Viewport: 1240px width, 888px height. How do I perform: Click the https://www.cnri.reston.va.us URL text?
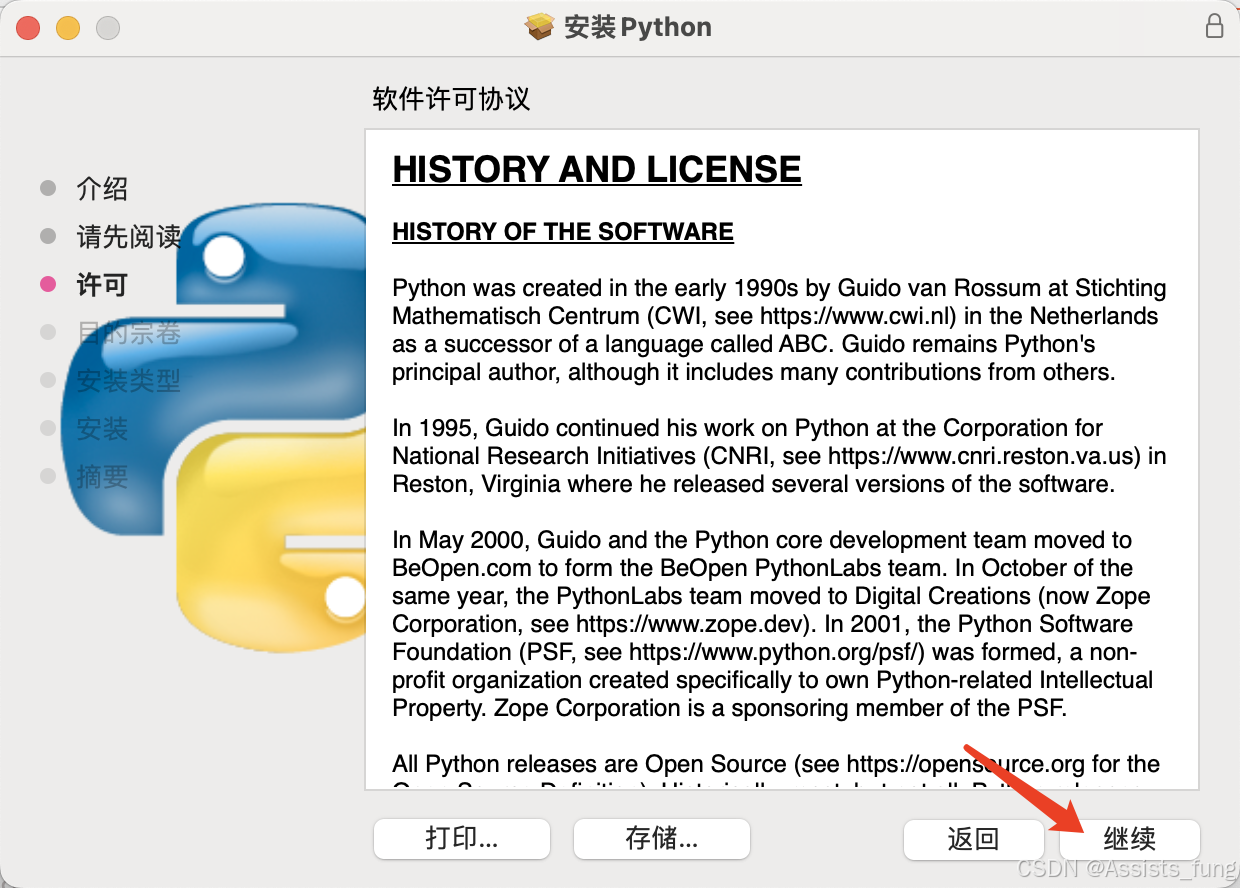click(x=984, y=457)
